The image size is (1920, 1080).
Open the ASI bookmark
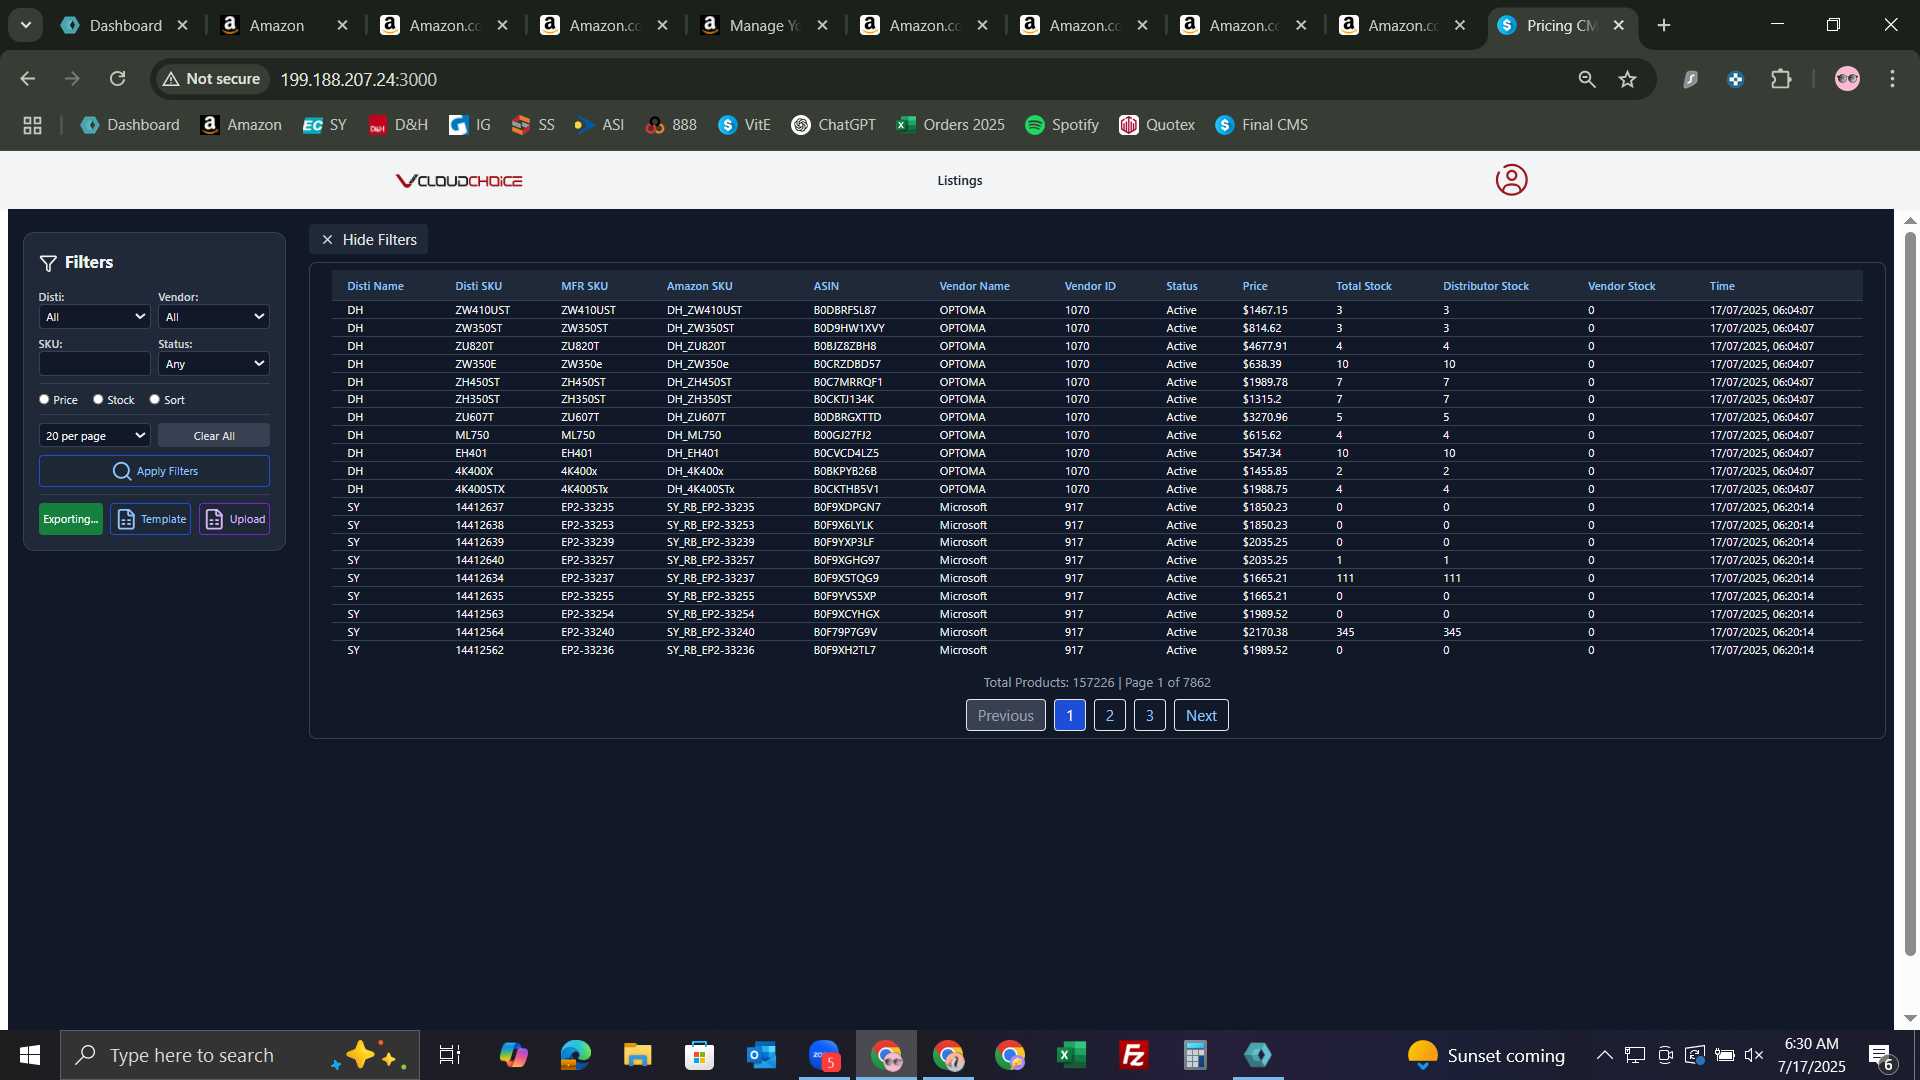[599, 125]
